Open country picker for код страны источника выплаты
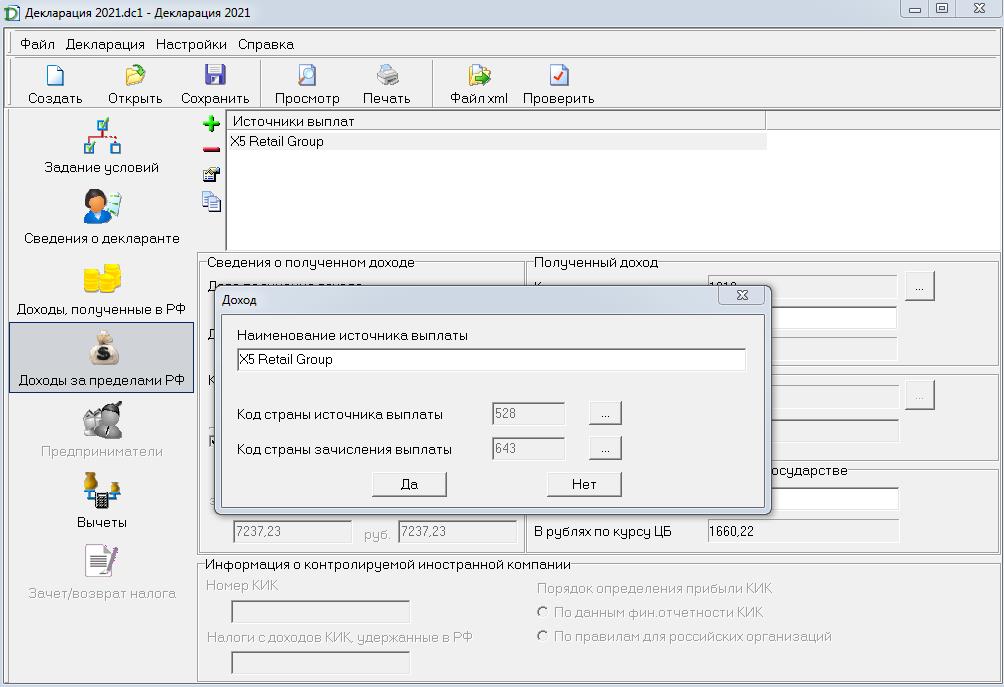 point(605,413)
